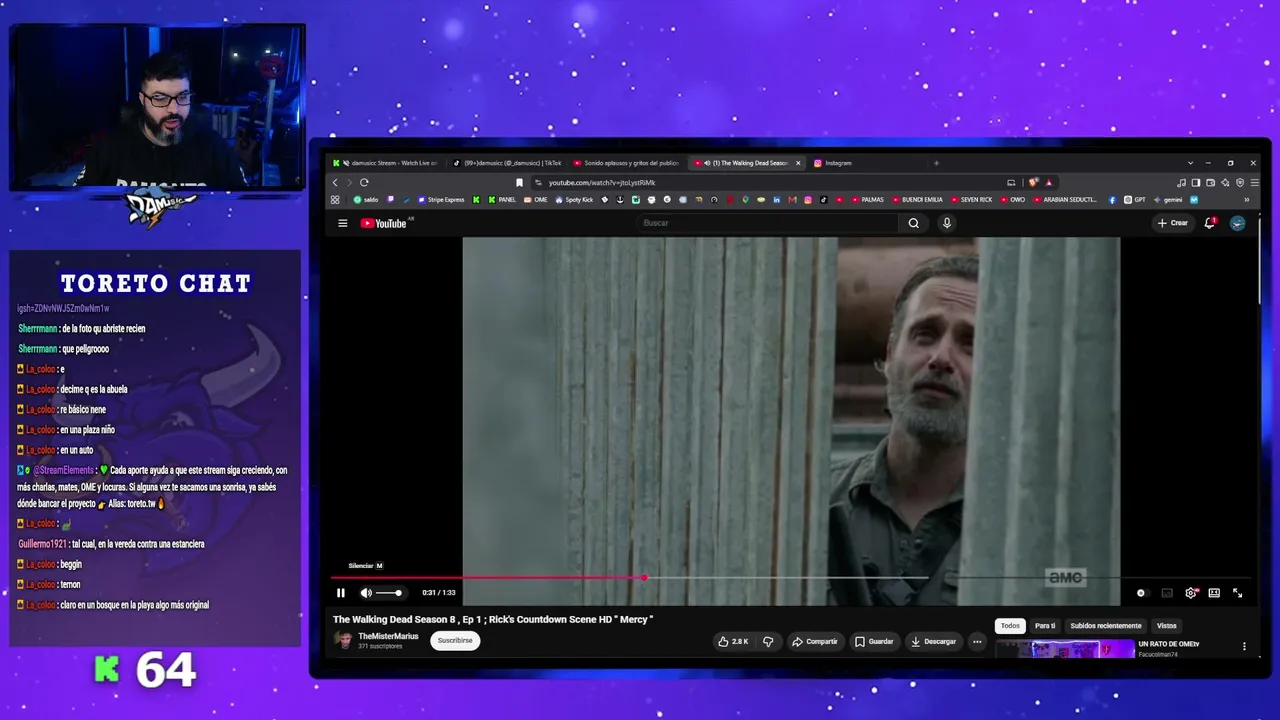Open the Brave Wallet icon

(x=1210, y=182)
